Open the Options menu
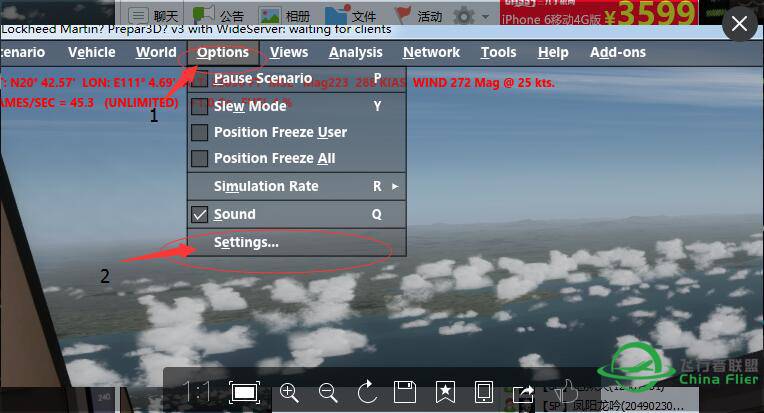Viewport: 764px width, 413px height. click(222, 52)
